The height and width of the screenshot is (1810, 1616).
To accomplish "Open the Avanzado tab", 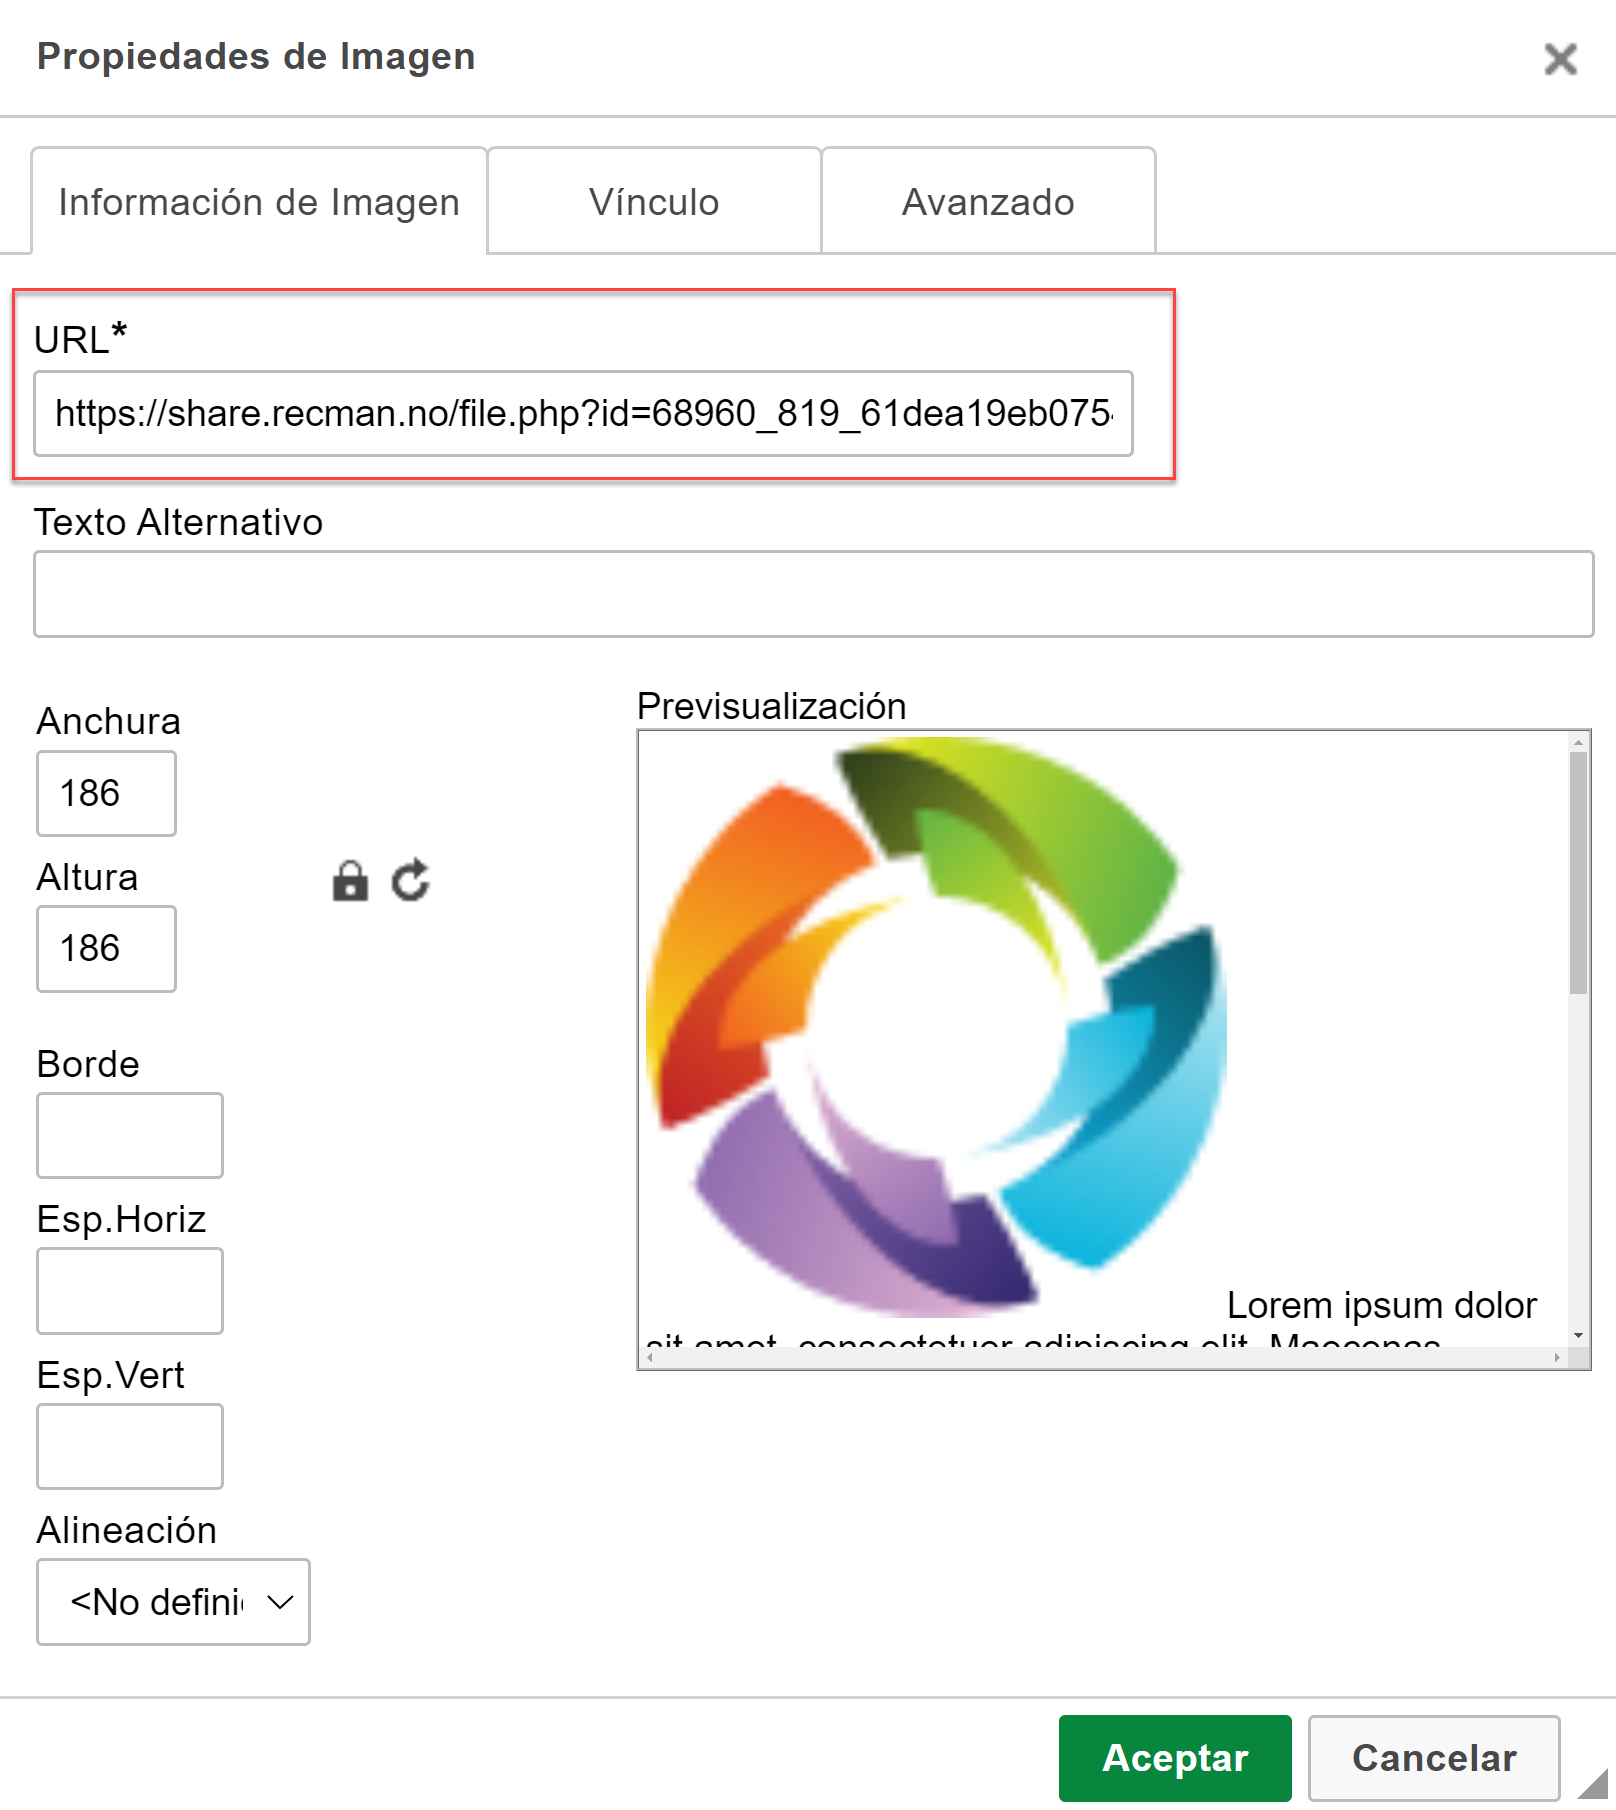I will 988,202.
